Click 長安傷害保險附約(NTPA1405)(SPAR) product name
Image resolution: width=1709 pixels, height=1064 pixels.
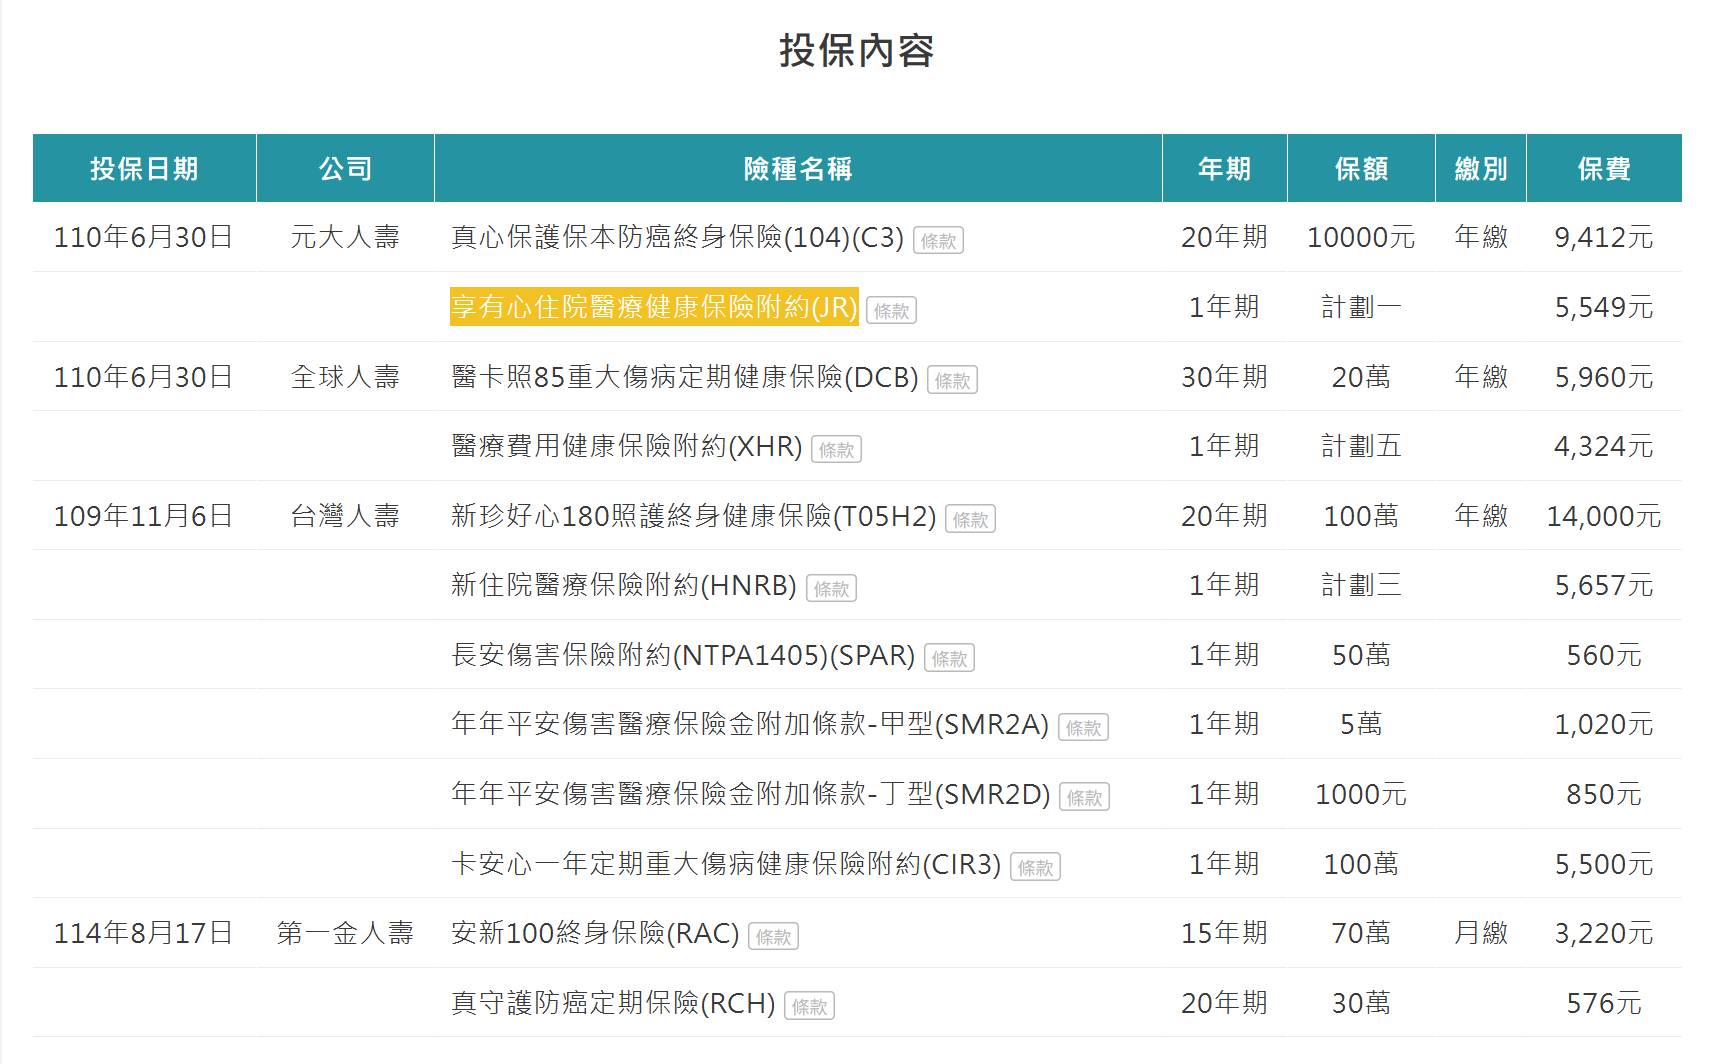683,655
